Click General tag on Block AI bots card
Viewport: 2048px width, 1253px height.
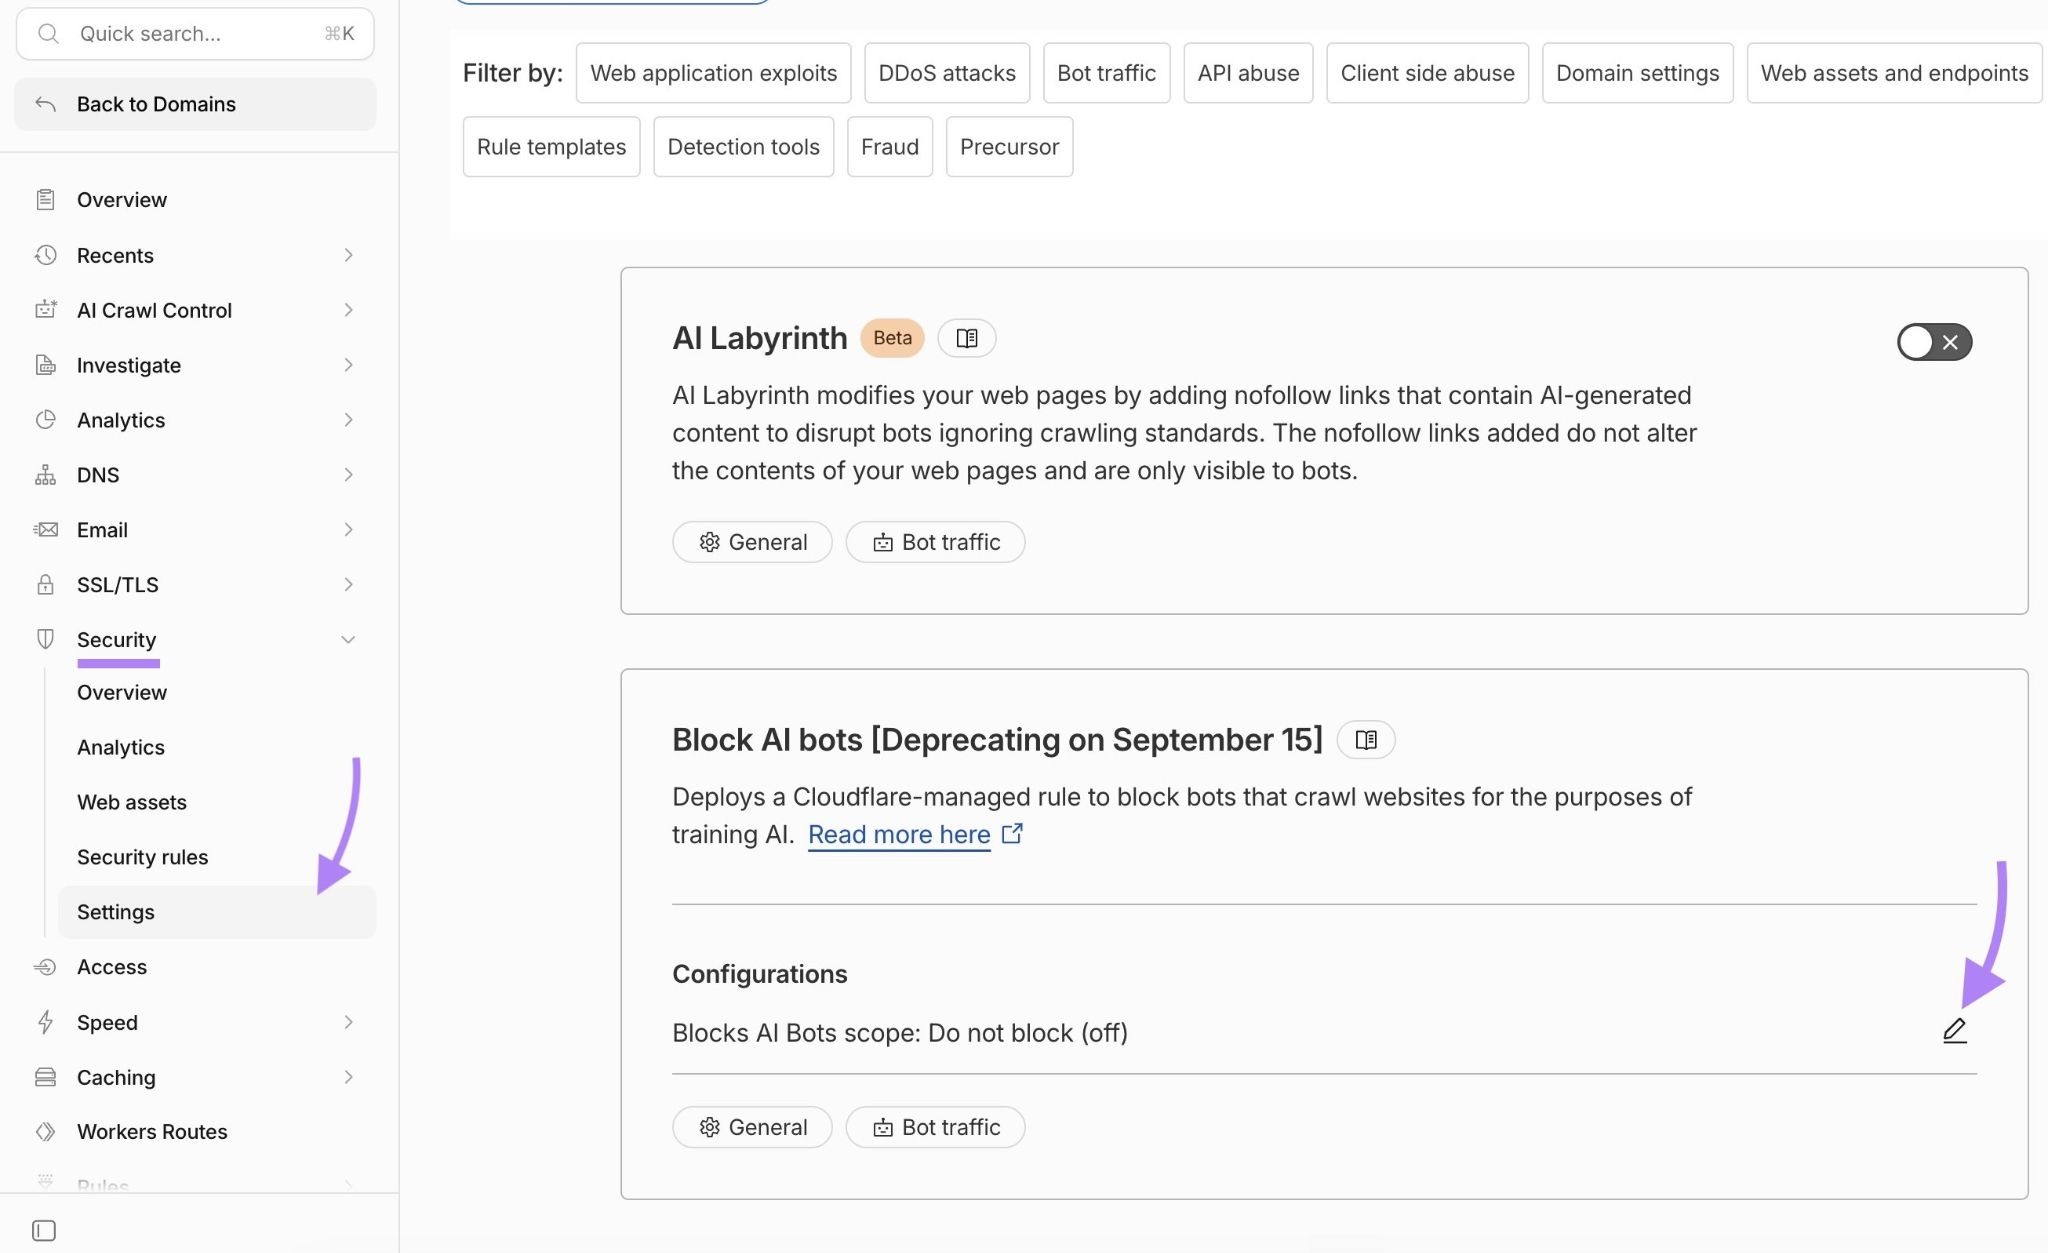pos(752,1127)
